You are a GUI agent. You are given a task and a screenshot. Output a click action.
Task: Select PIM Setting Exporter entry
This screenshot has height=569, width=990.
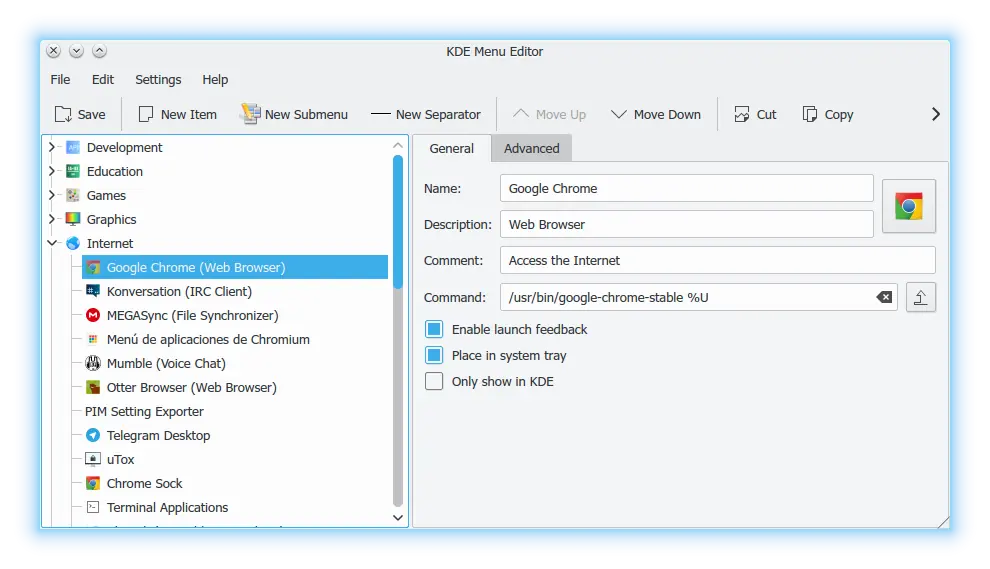[144, 411]
